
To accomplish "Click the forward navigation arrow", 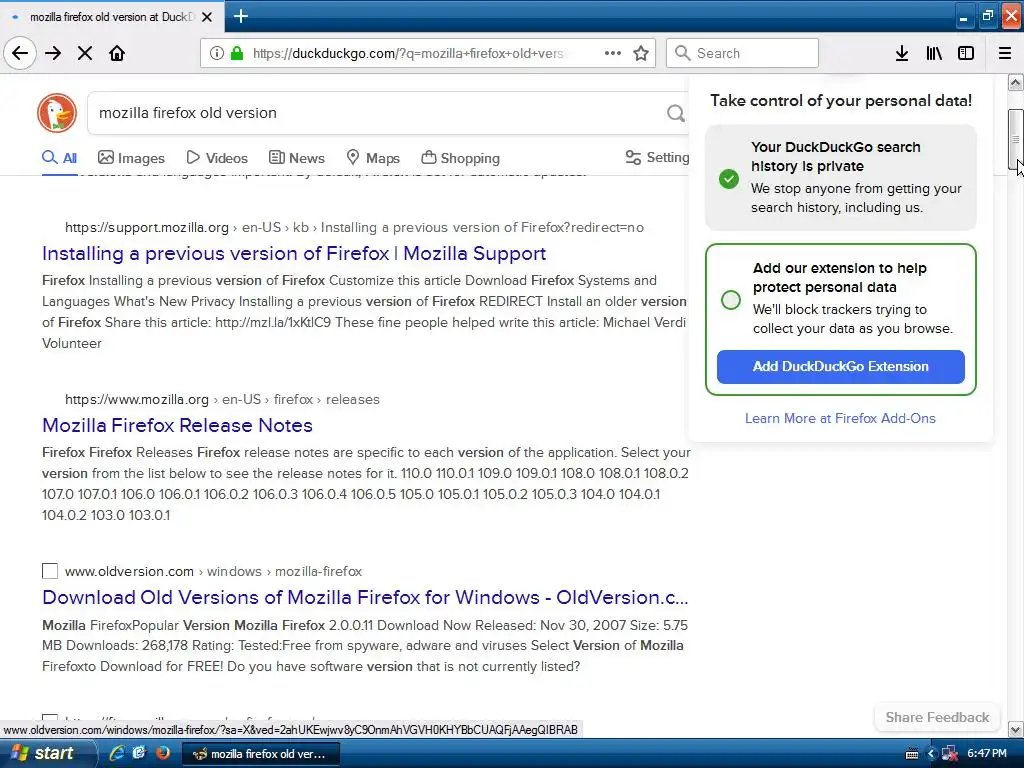I will coord(54,53).
